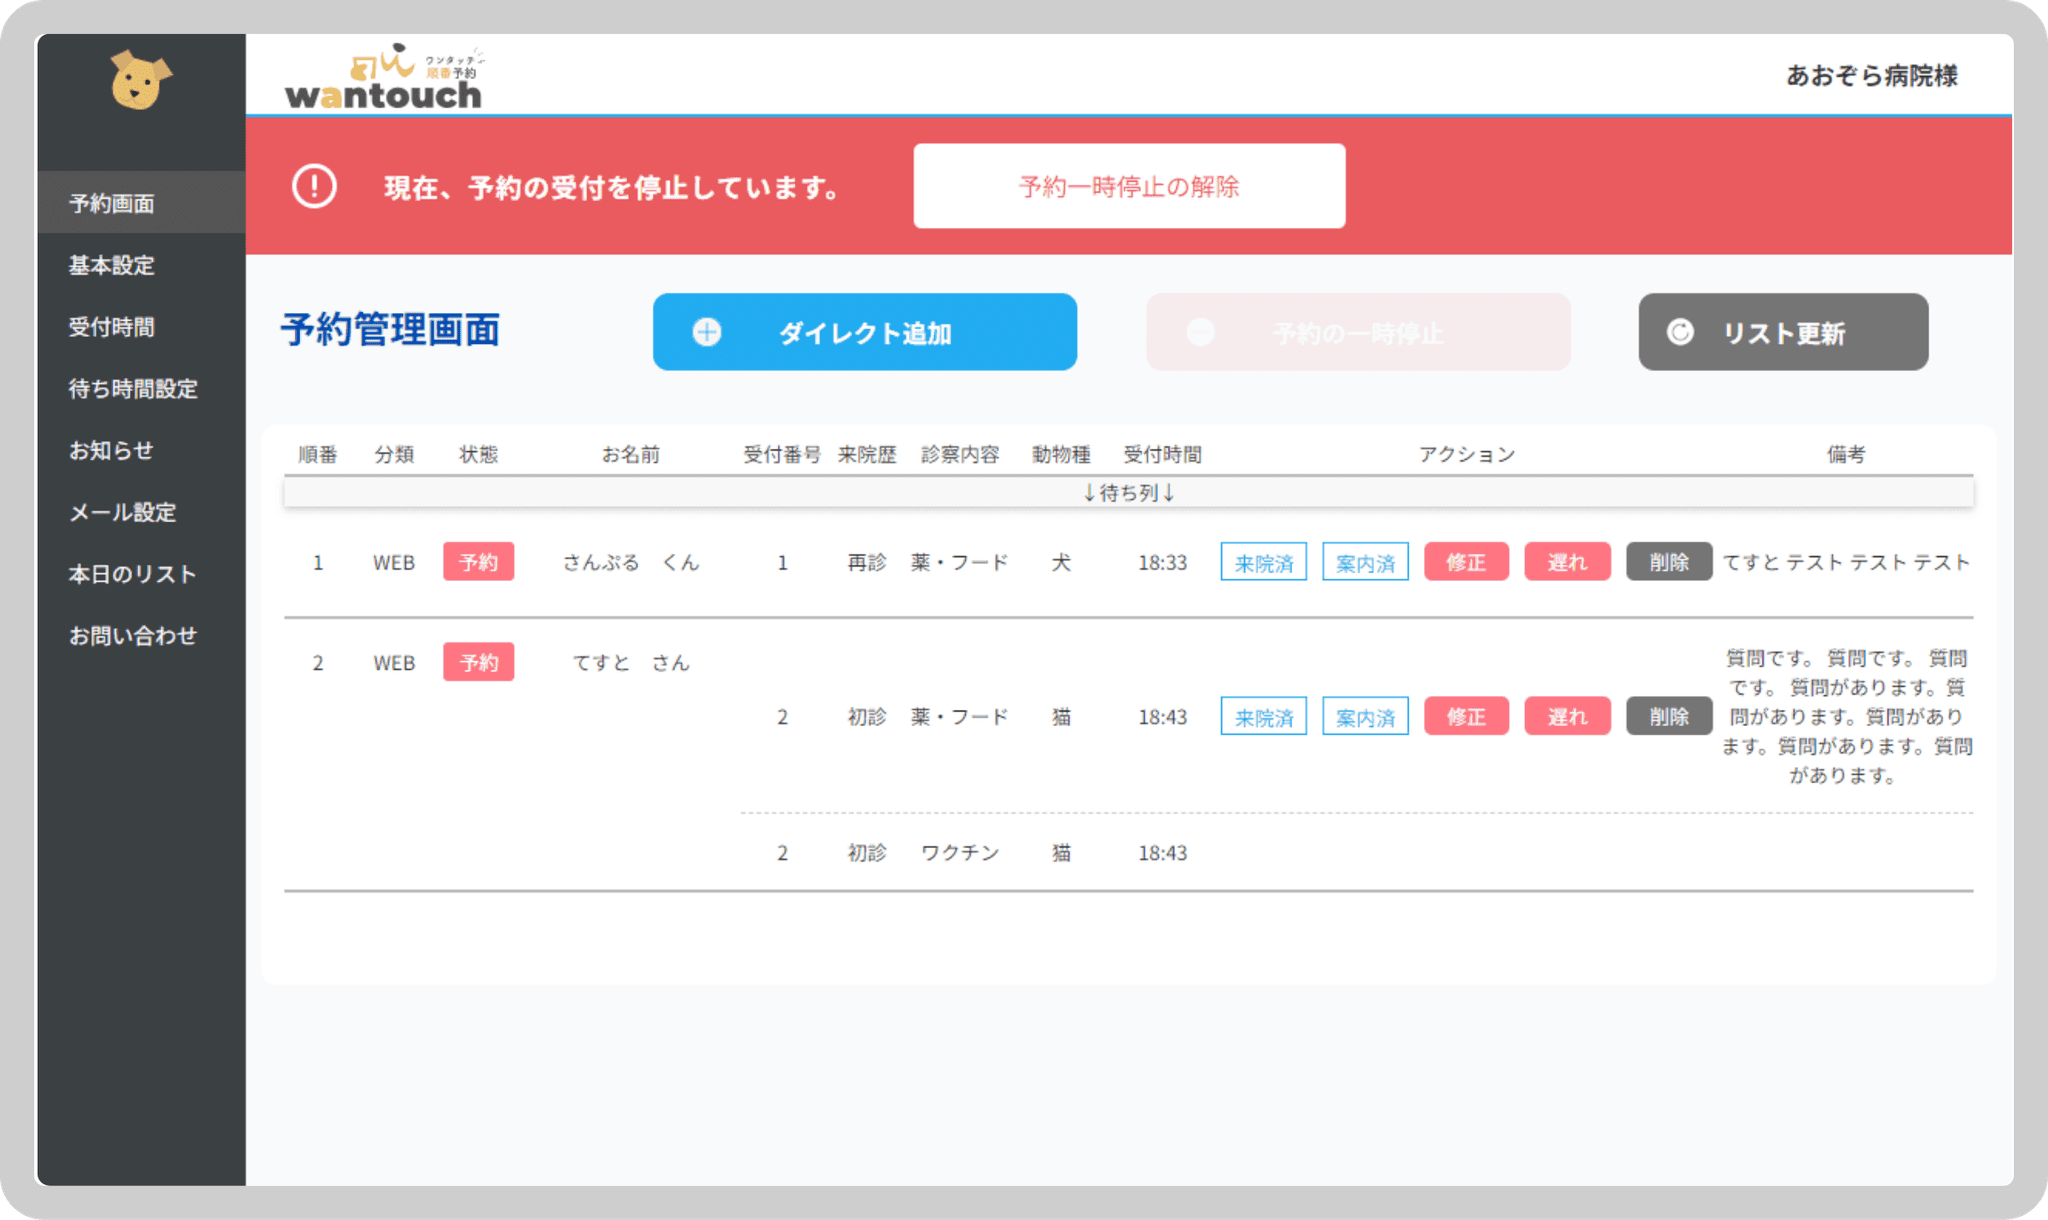This screenshot has height=1220, width=2048.
Task: Click the minus icon on 予約の一時停止 button
Action: click(1200, 332)
